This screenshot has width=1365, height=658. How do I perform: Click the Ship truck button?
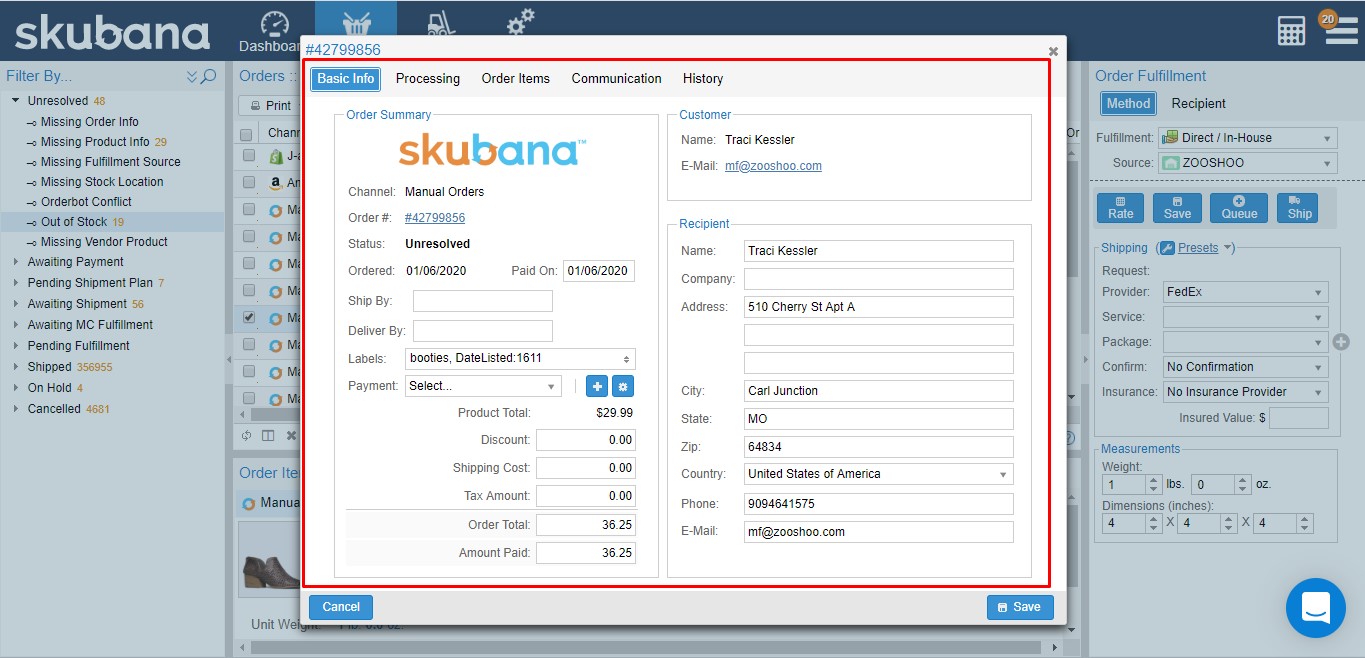click(x=1297, y=208)
